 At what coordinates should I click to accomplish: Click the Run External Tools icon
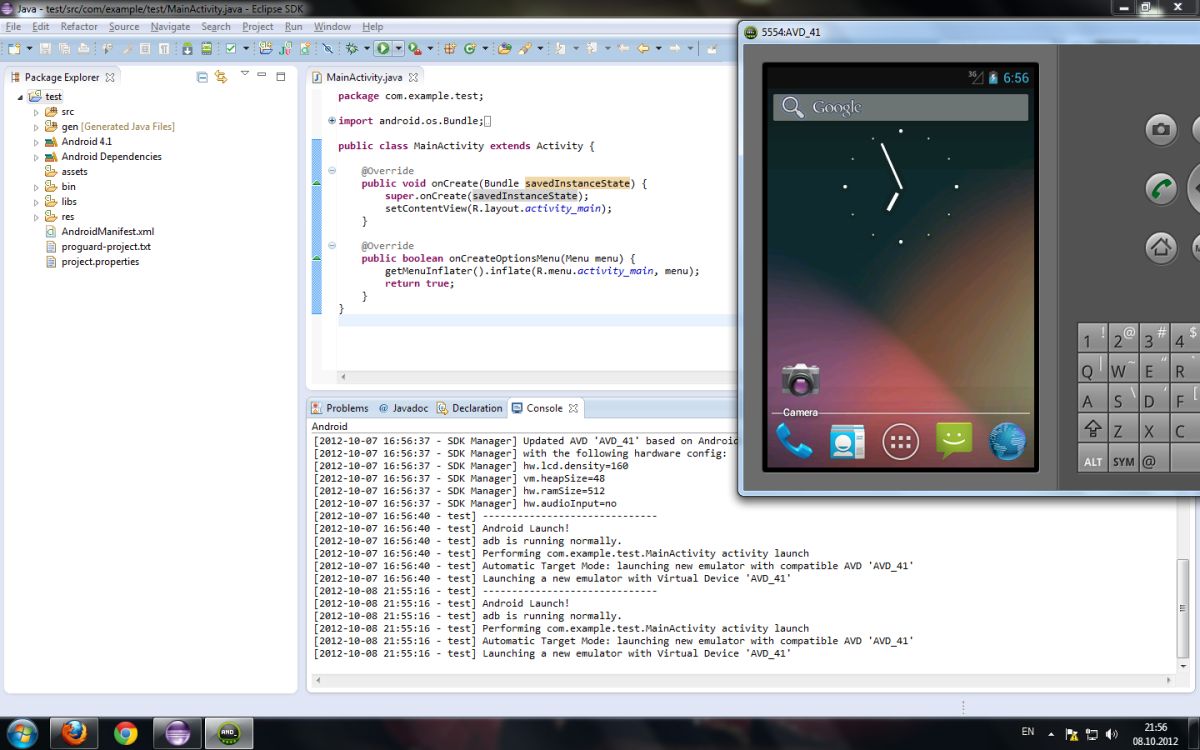(413, 48)
